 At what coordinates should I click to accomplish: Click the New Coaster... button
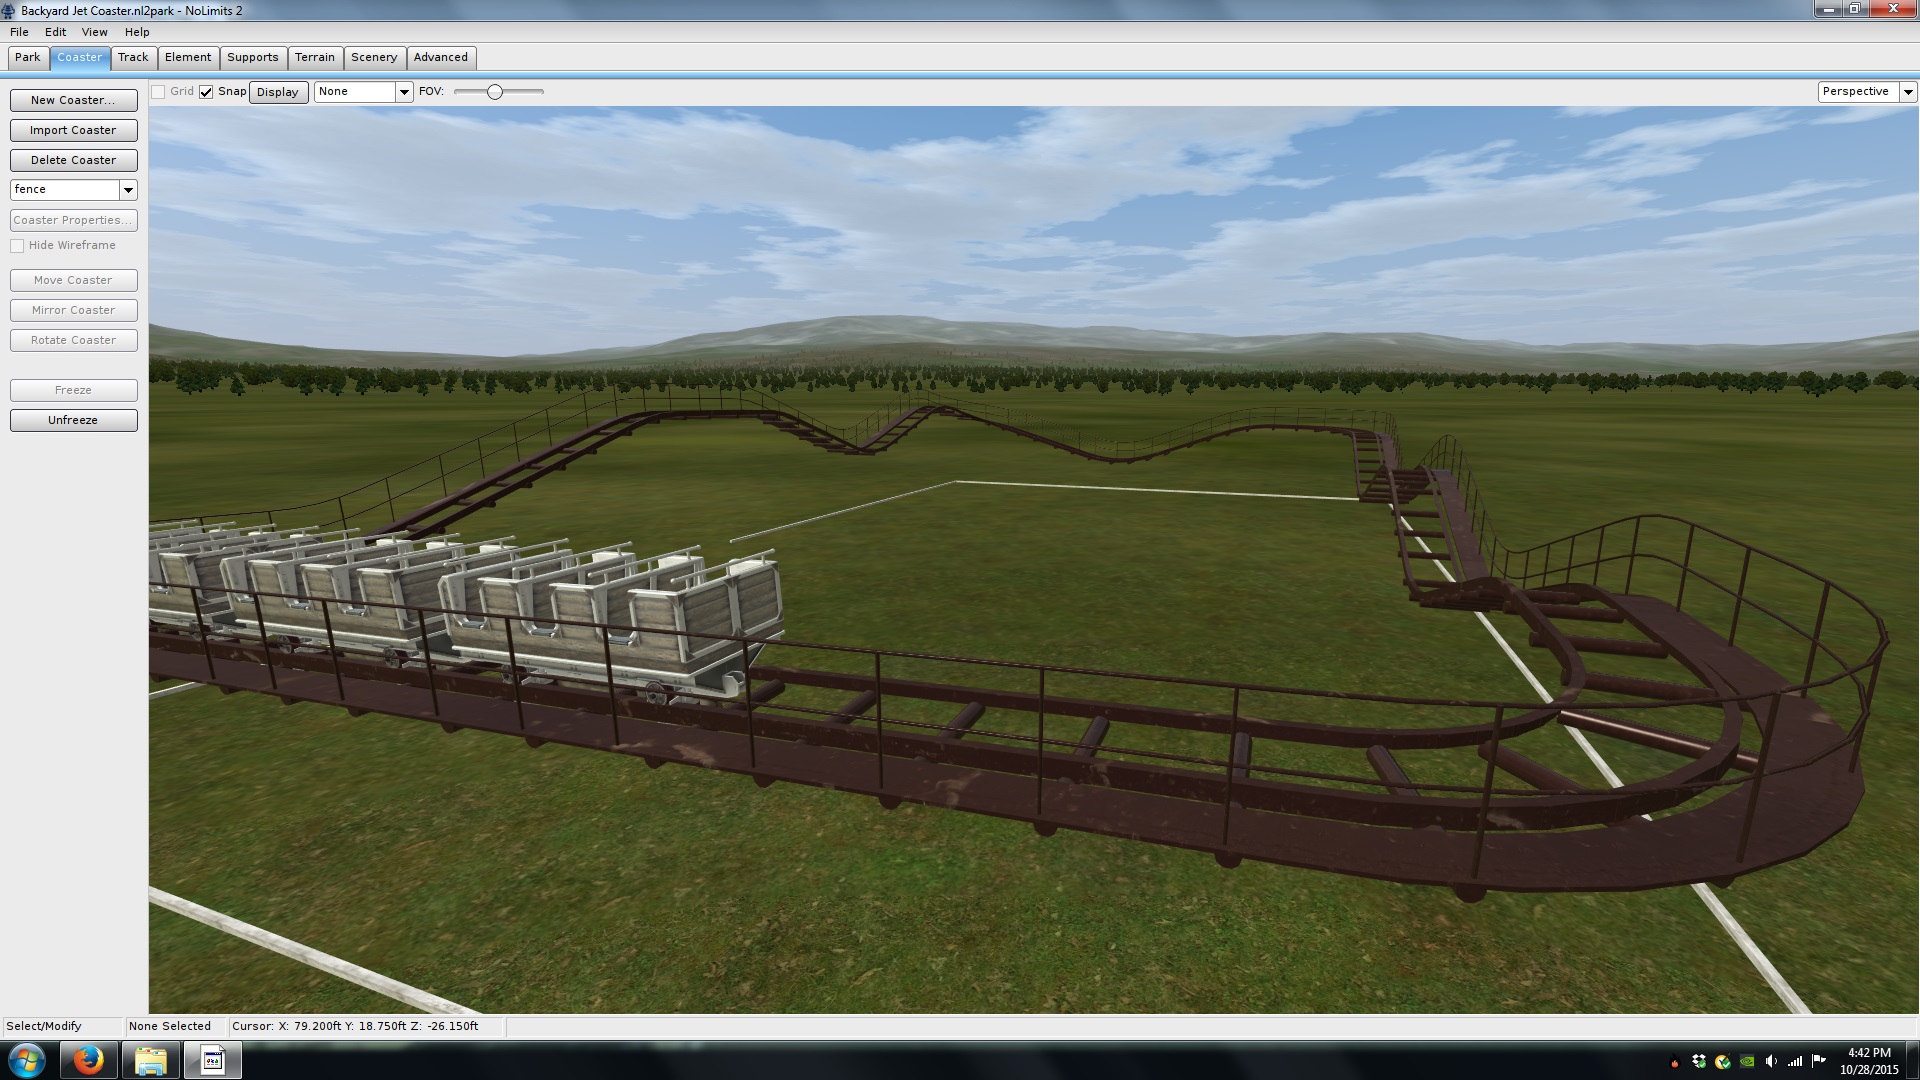click(x=73, y=100)
